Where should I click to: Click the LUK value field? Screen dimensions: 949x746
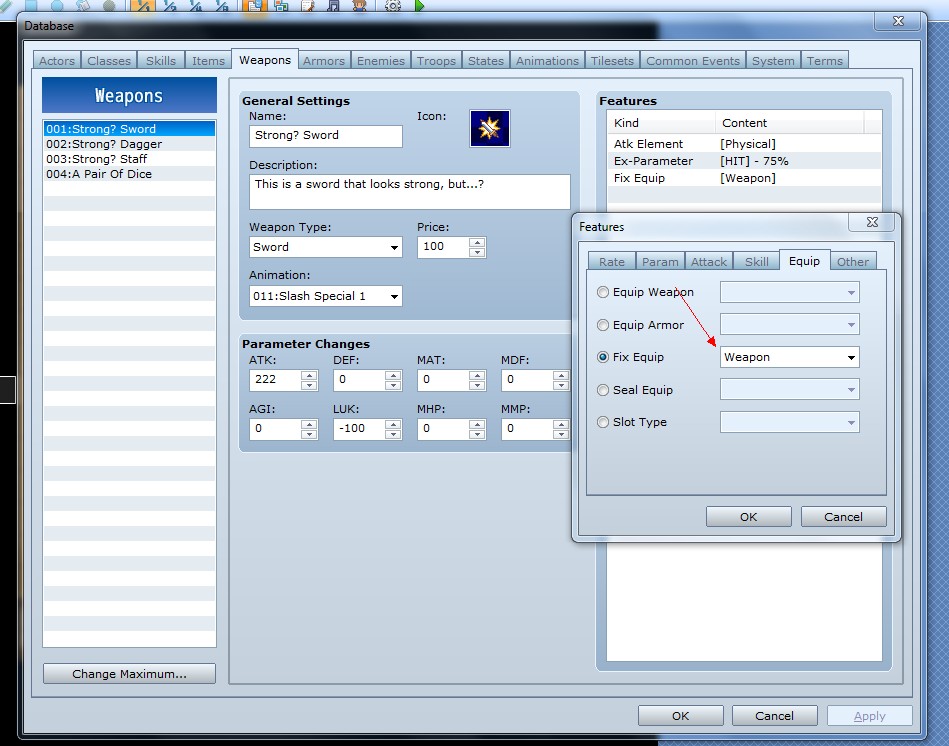coord(359,429)
